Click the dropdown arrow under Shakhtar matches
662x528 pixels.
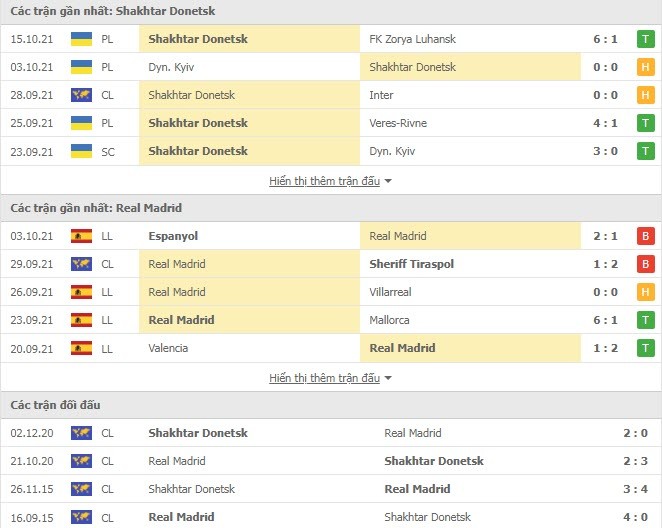click(x=388, y=181)
